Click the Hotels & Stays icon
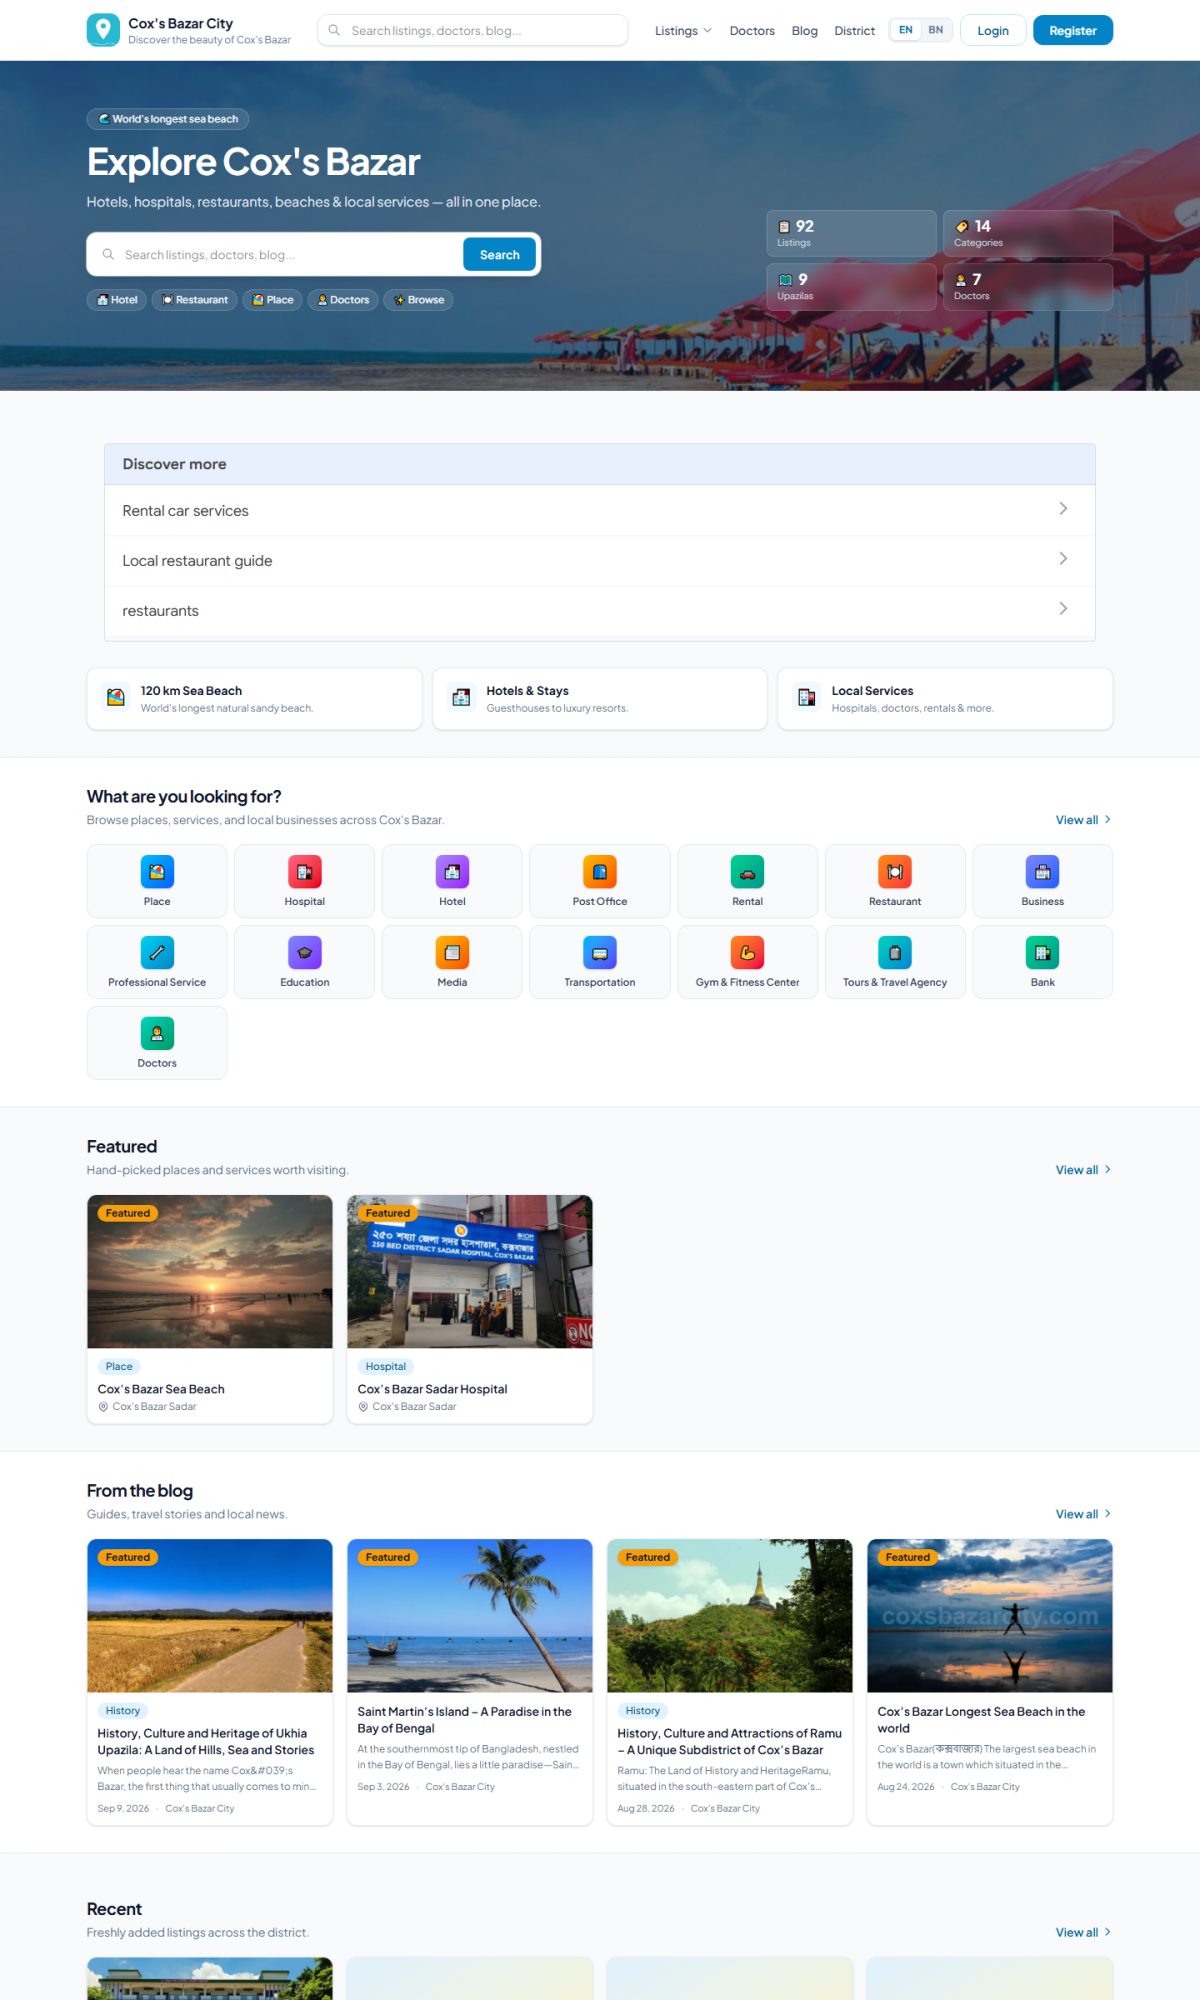This screenshot has width=1200, height=2000. coord(461,698)
